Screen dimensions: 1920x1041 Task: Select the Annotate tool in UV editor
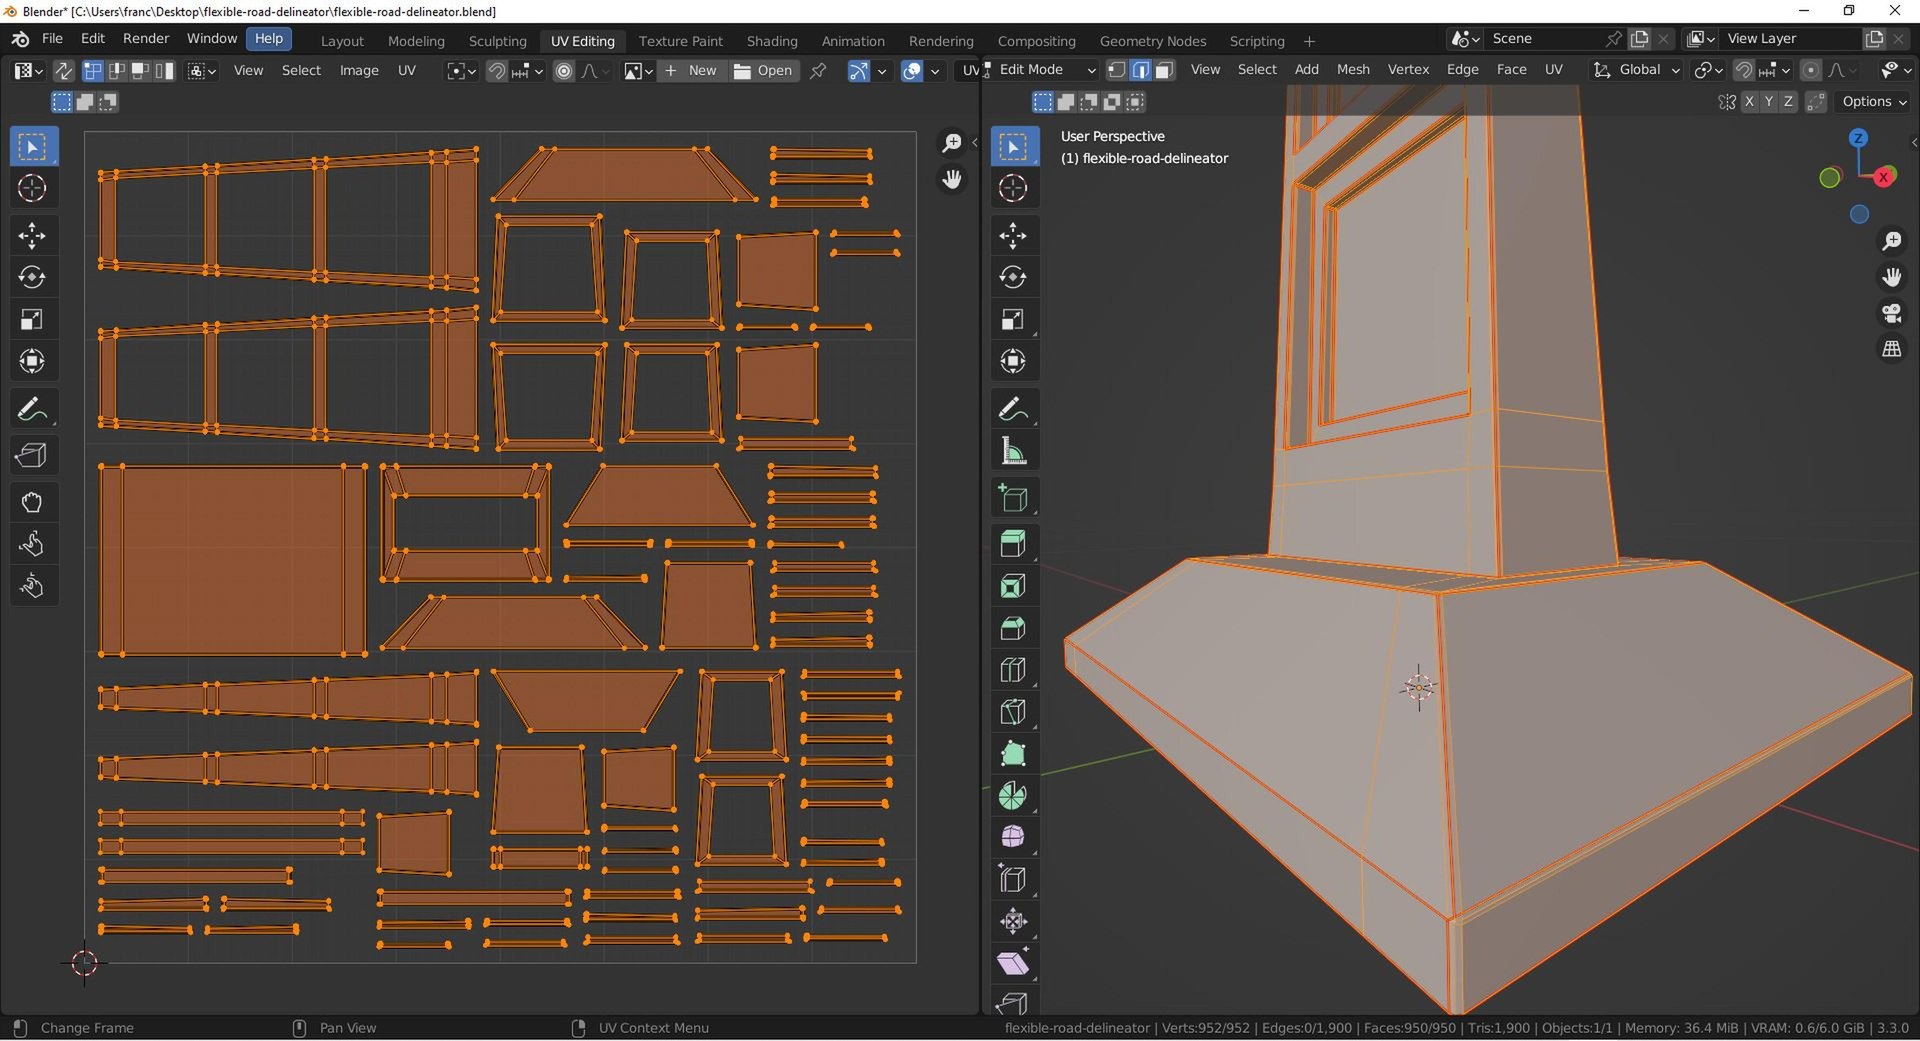tap(32, 409)
